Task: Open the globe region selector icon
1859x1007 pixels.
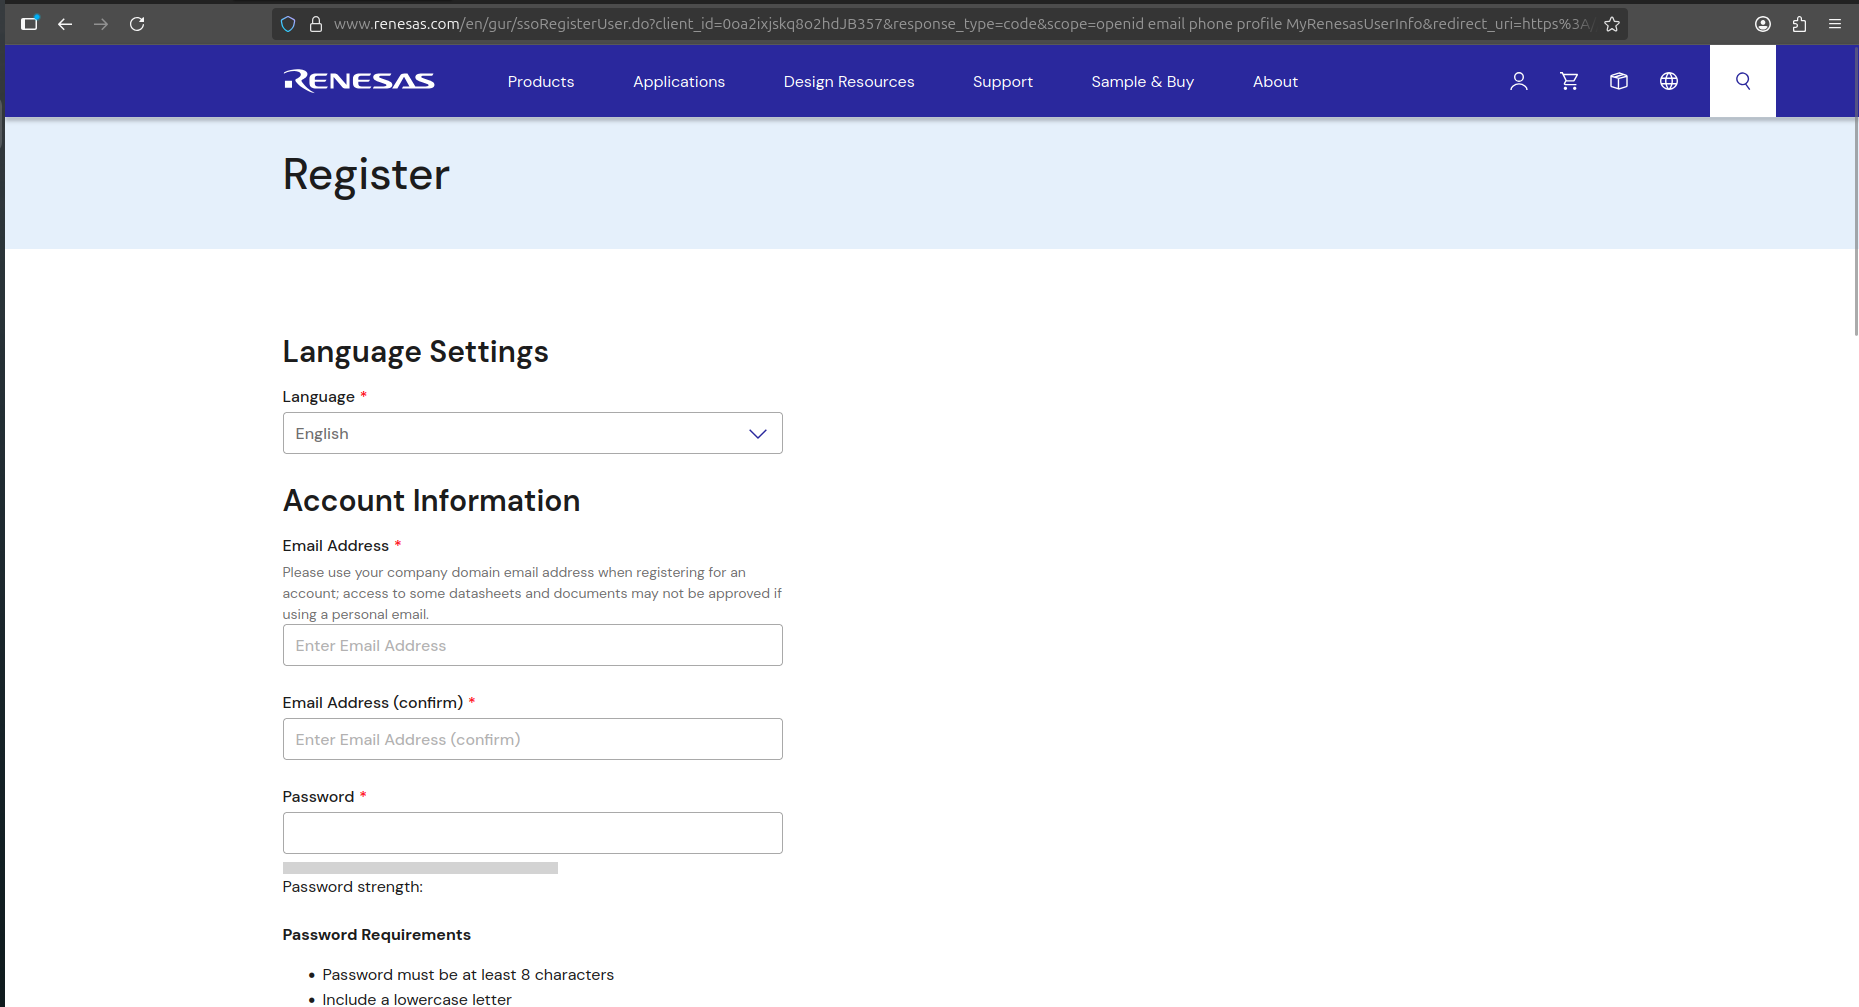Action: click(1669, 81)
